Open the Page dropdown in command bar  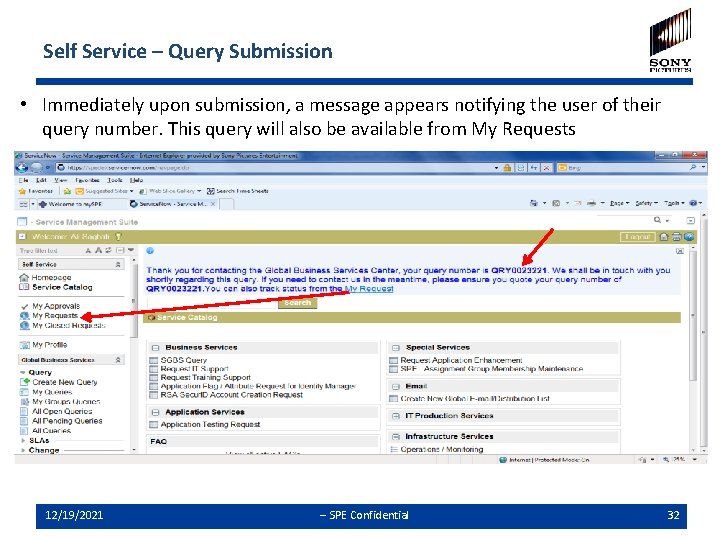(619, 203)
